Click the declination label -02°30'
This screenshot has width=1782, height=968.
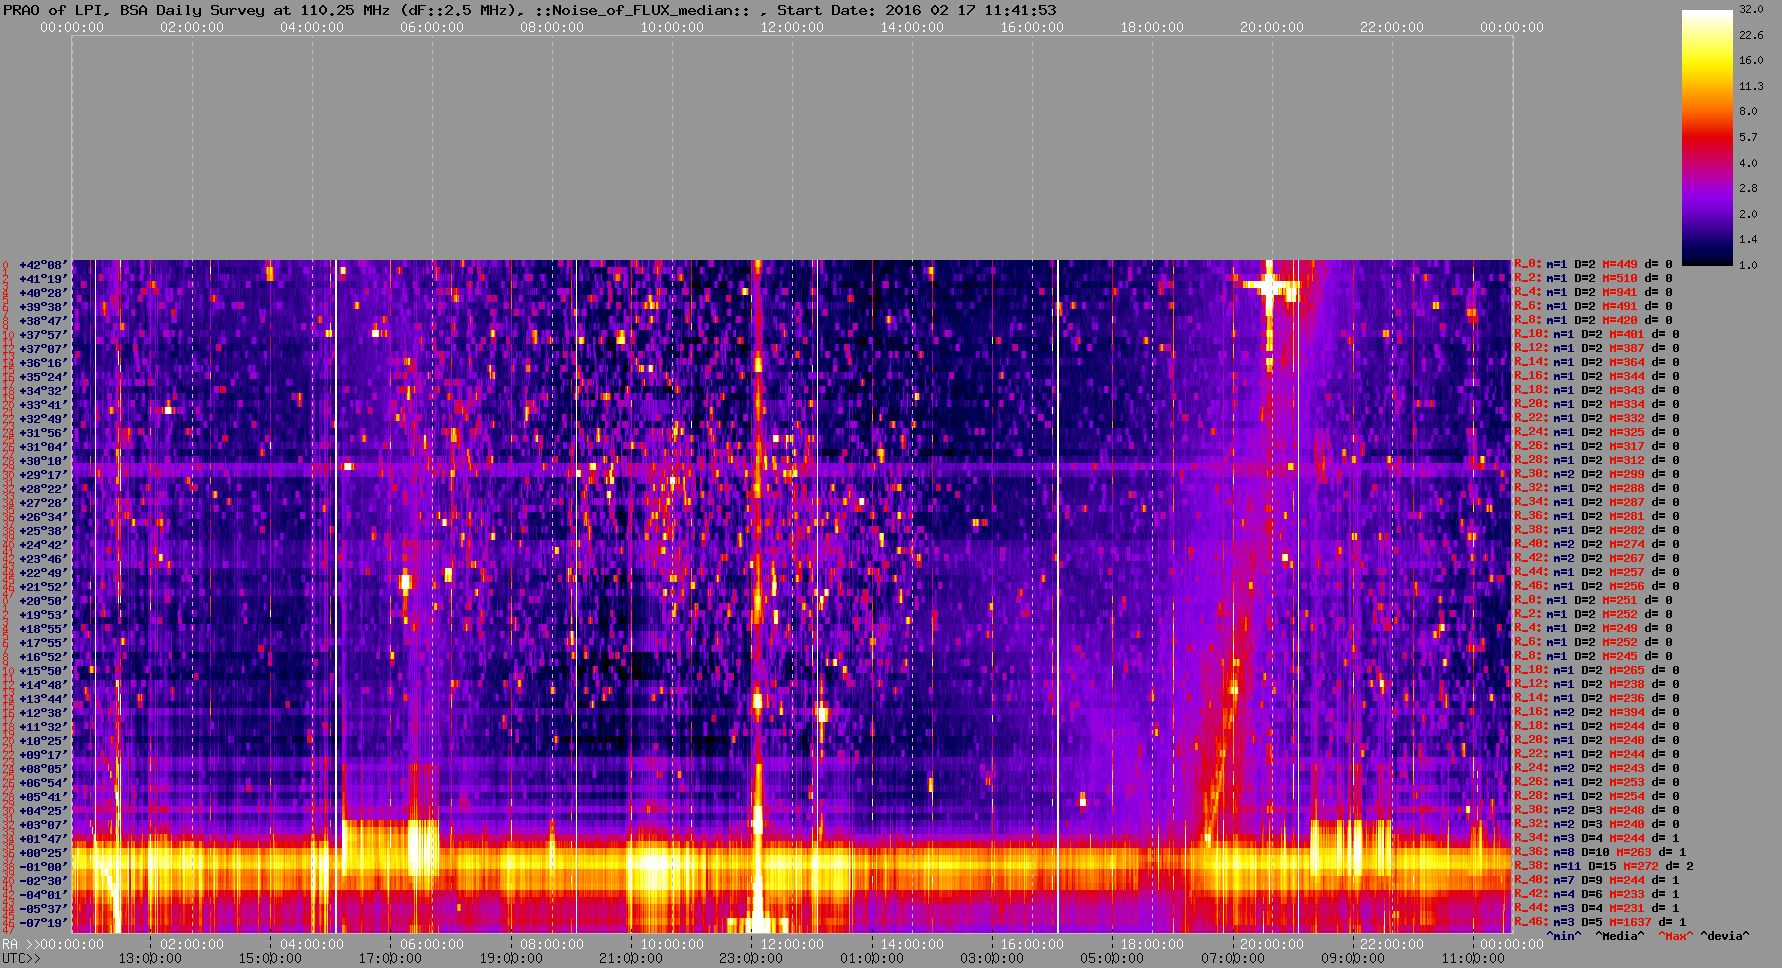43,881
